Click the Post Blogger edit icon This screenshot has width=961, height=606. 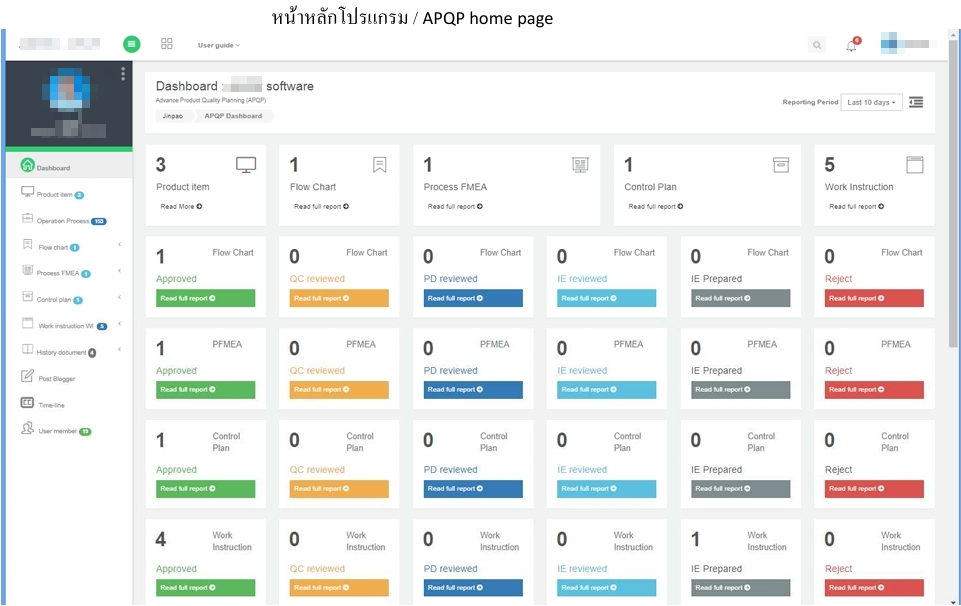pyautogui.click(x=28, y=377)
